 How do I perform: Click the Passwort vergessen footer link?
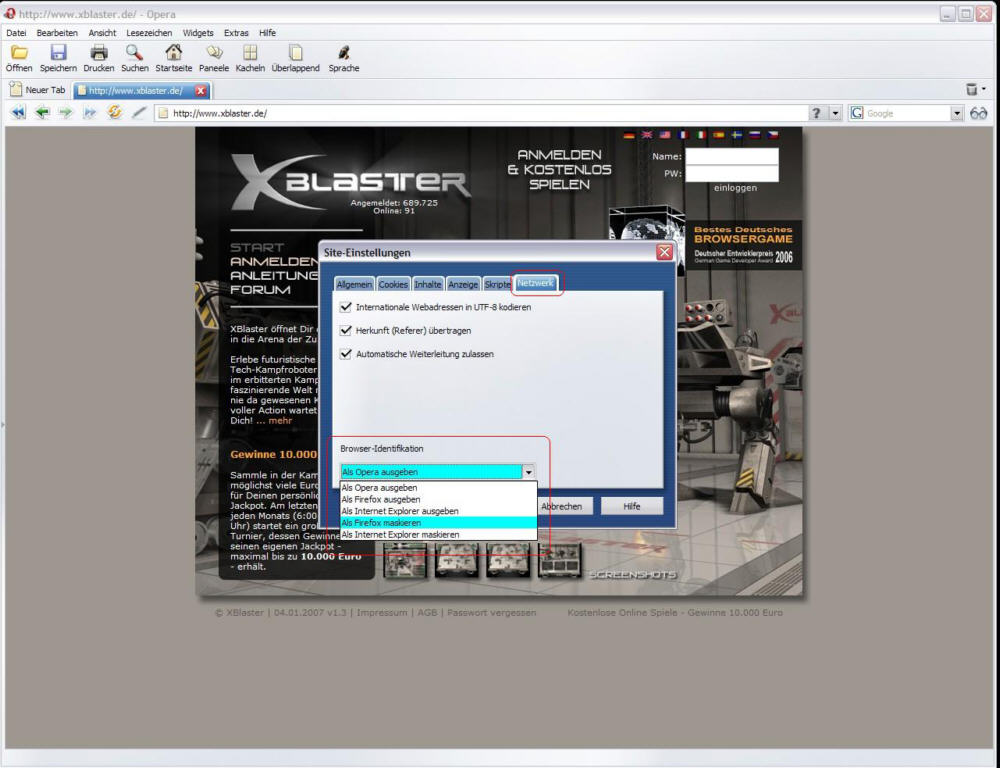491,613
